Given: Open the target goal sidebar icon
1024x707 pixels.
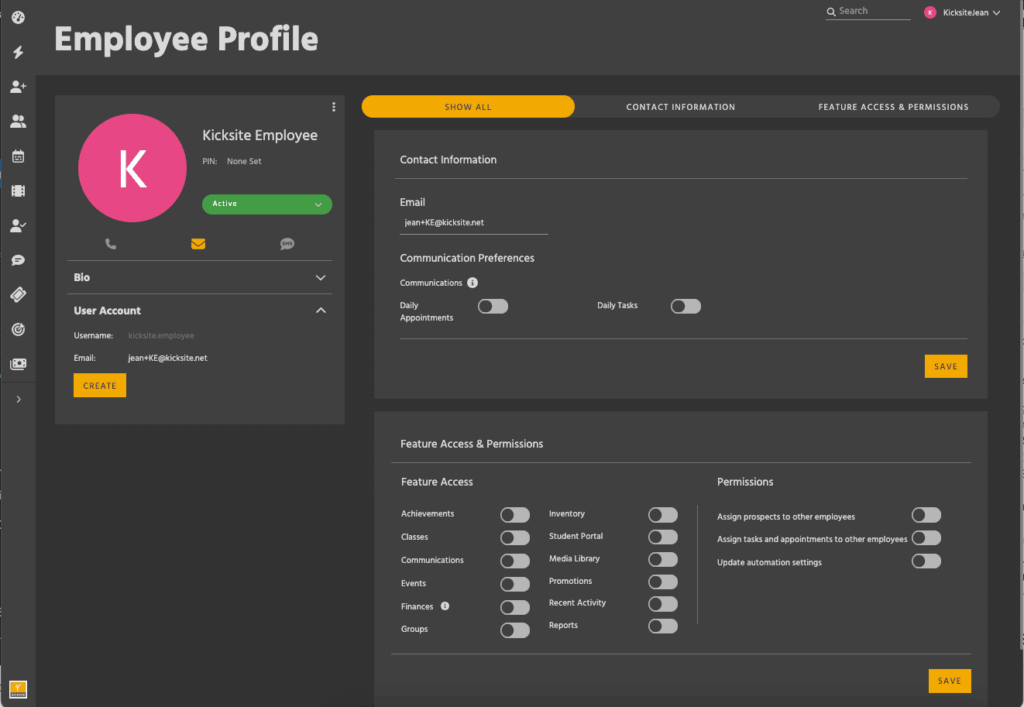Looking at the screenshot, I should pyautogui.click(x=18, y=329).
